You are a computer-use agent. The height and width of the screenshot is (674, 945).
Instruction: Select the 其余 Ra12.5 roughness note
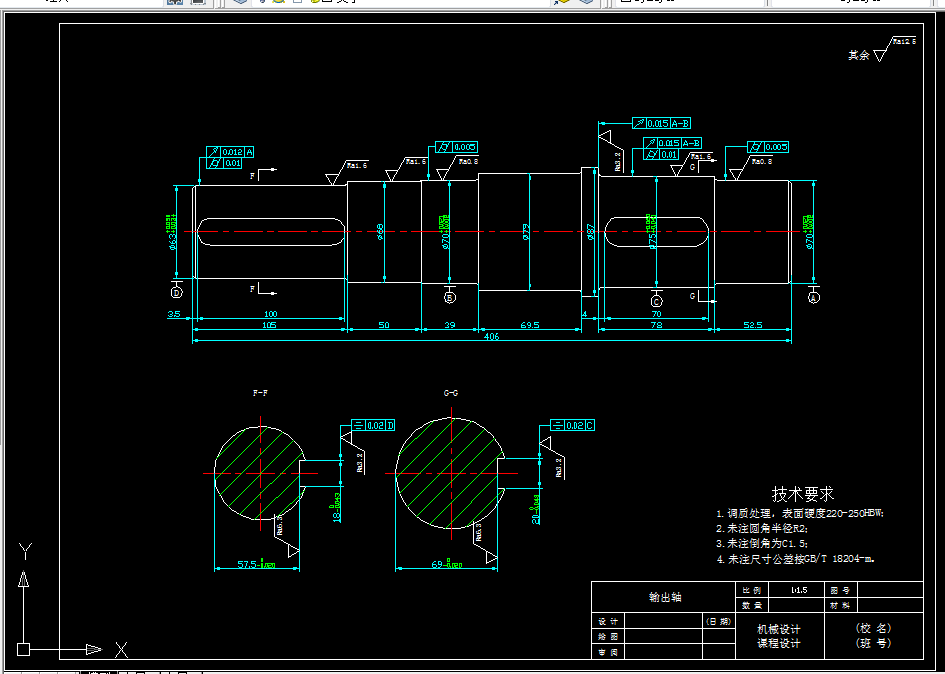coord(882,49)
